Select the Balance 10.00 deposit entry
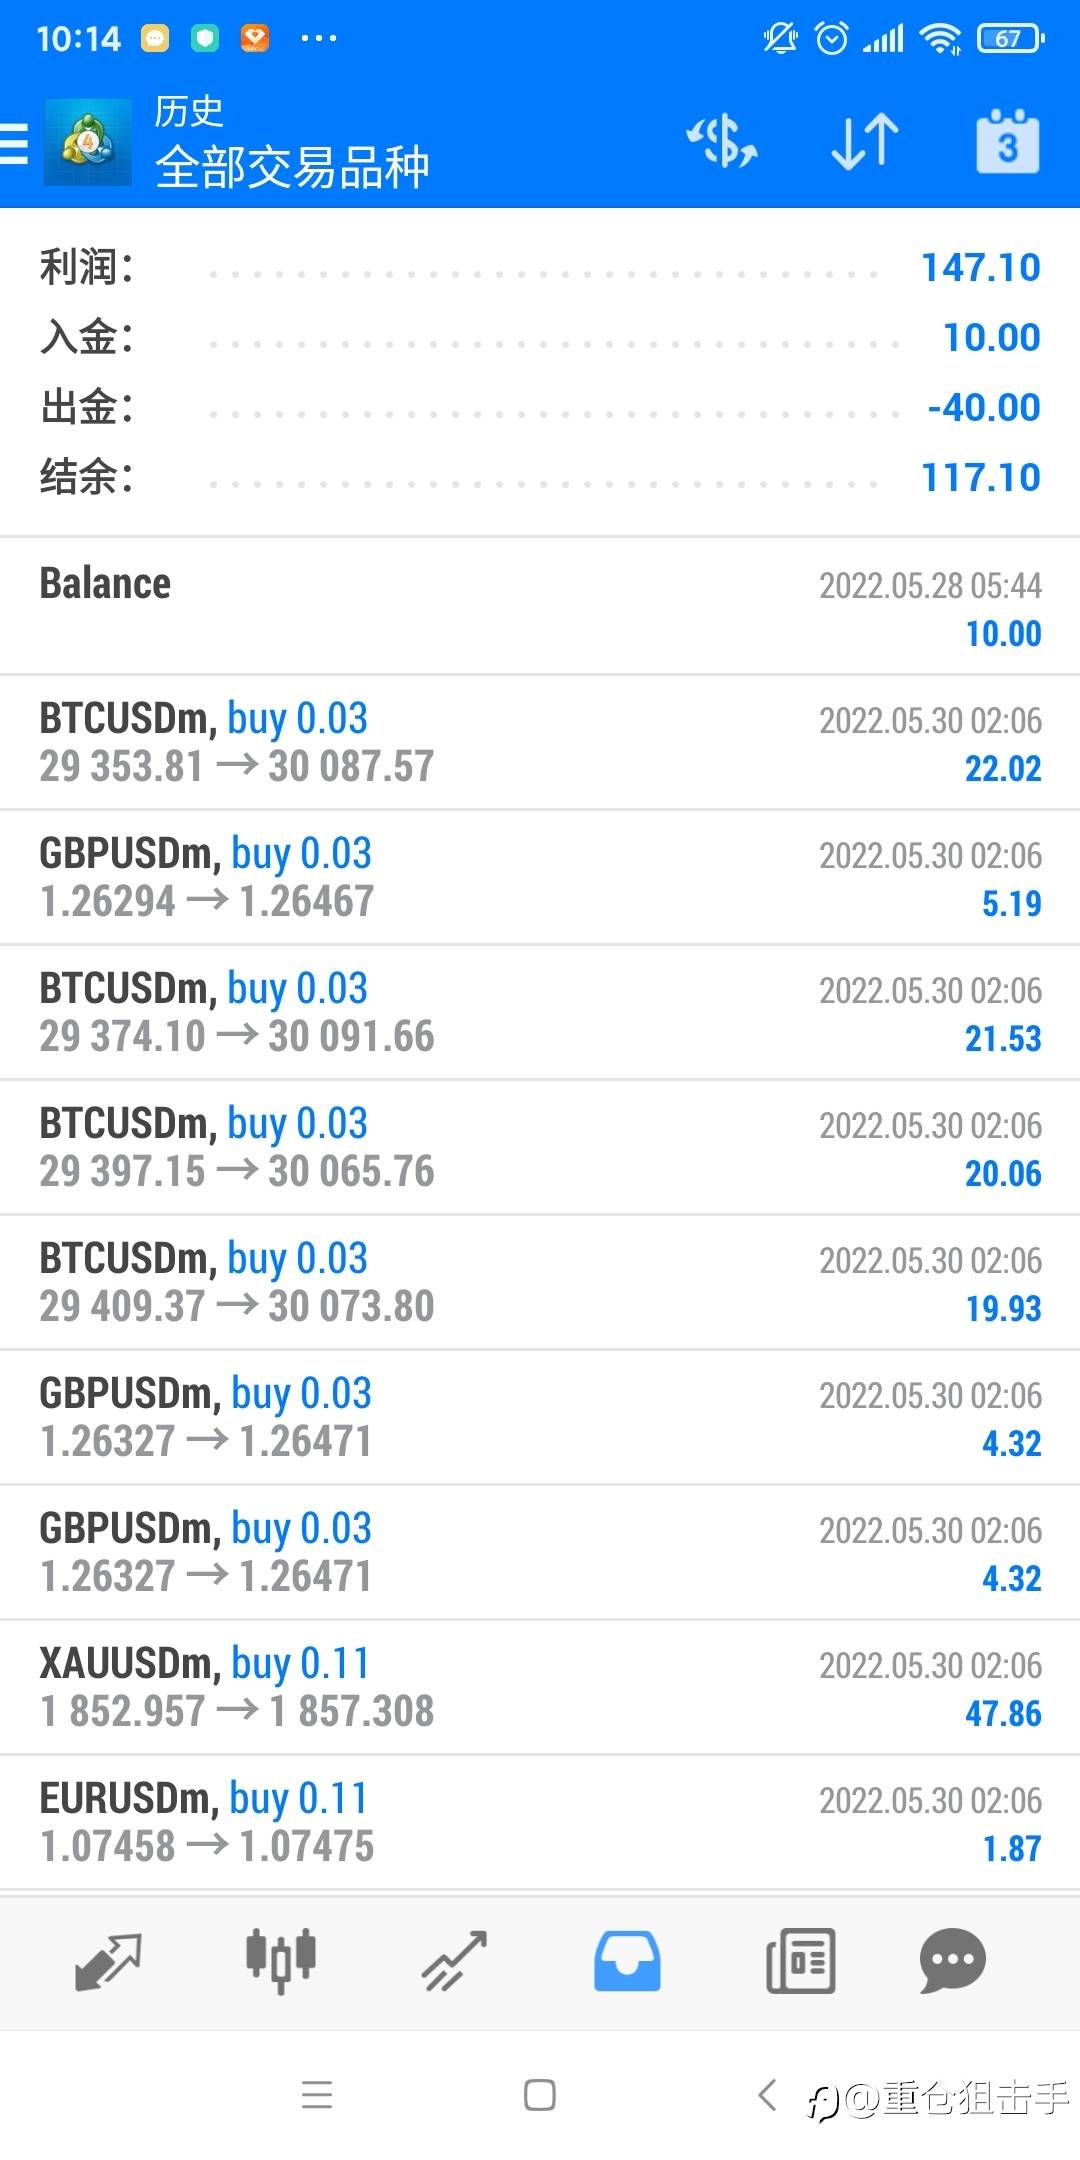This screenshot has height=2160, width=1080. [540, 606]
